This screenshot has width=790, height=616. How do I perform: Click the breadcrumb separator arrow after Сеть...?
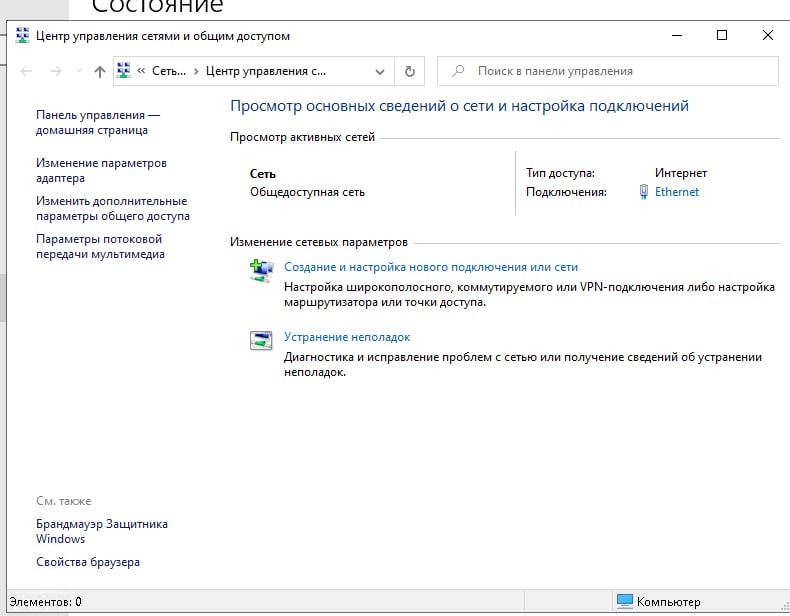[x=196, y=72]
